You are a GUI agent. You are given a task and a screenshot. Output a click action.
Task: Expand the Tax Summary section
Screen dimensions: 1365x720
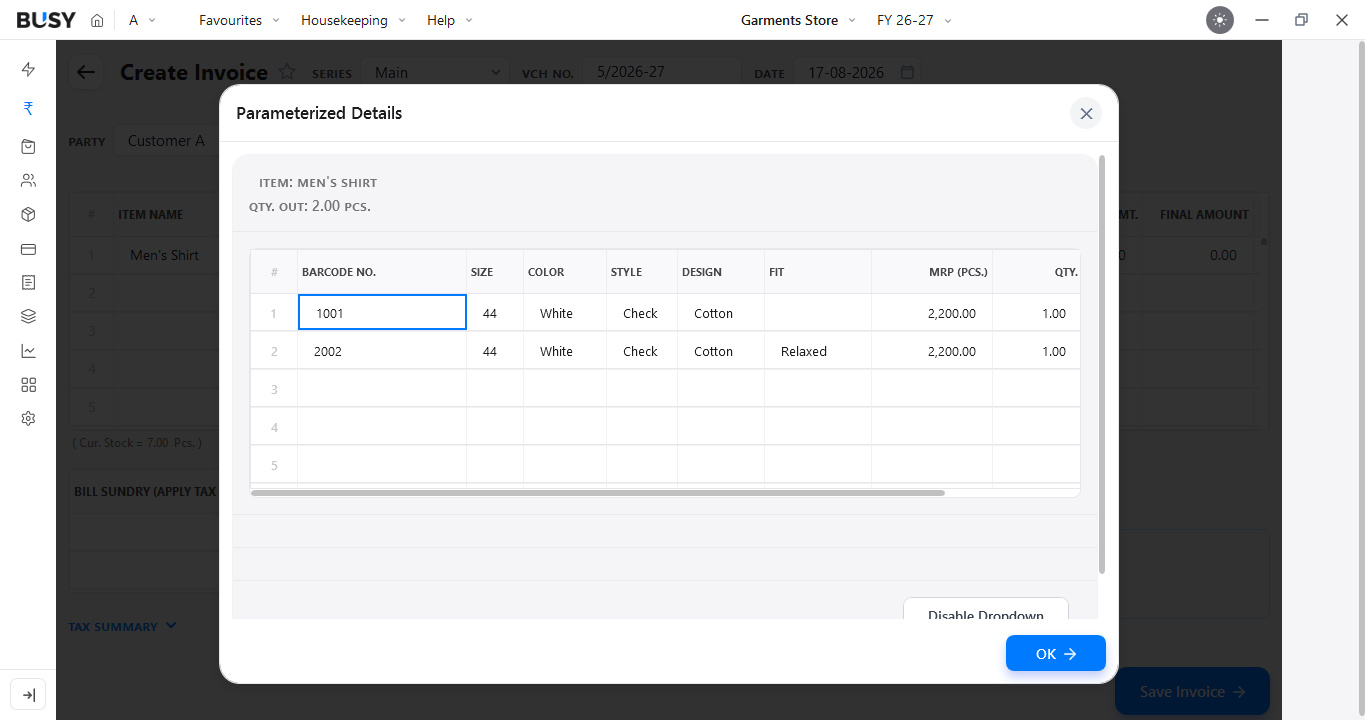[x=122, y=627]
